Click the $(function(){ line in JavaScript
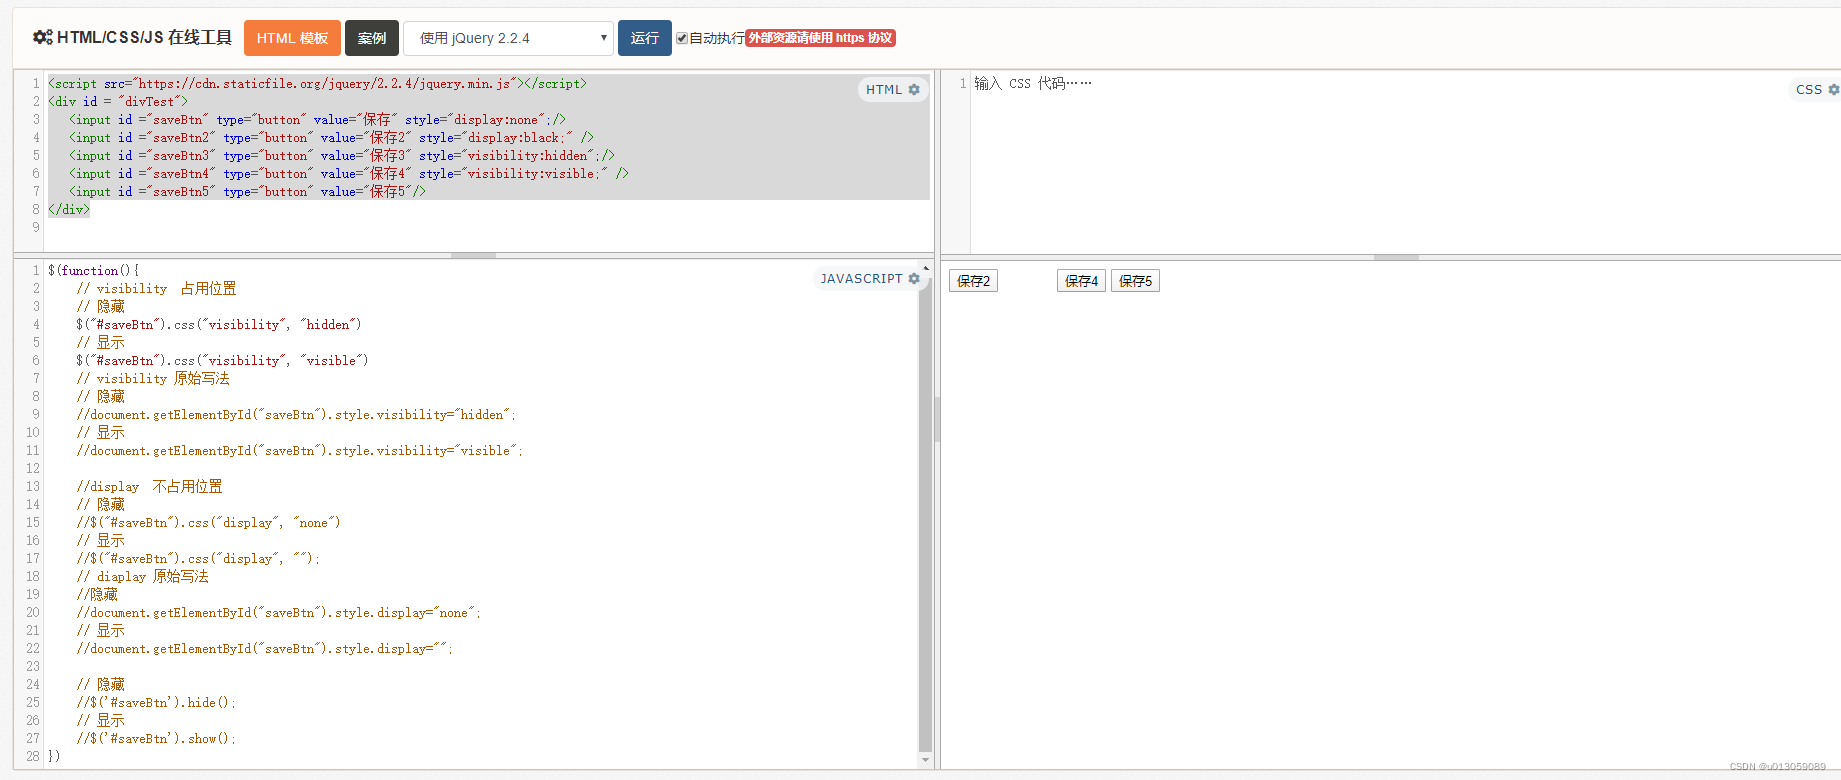The image size is (1841, 780). (x=93, y=271)
